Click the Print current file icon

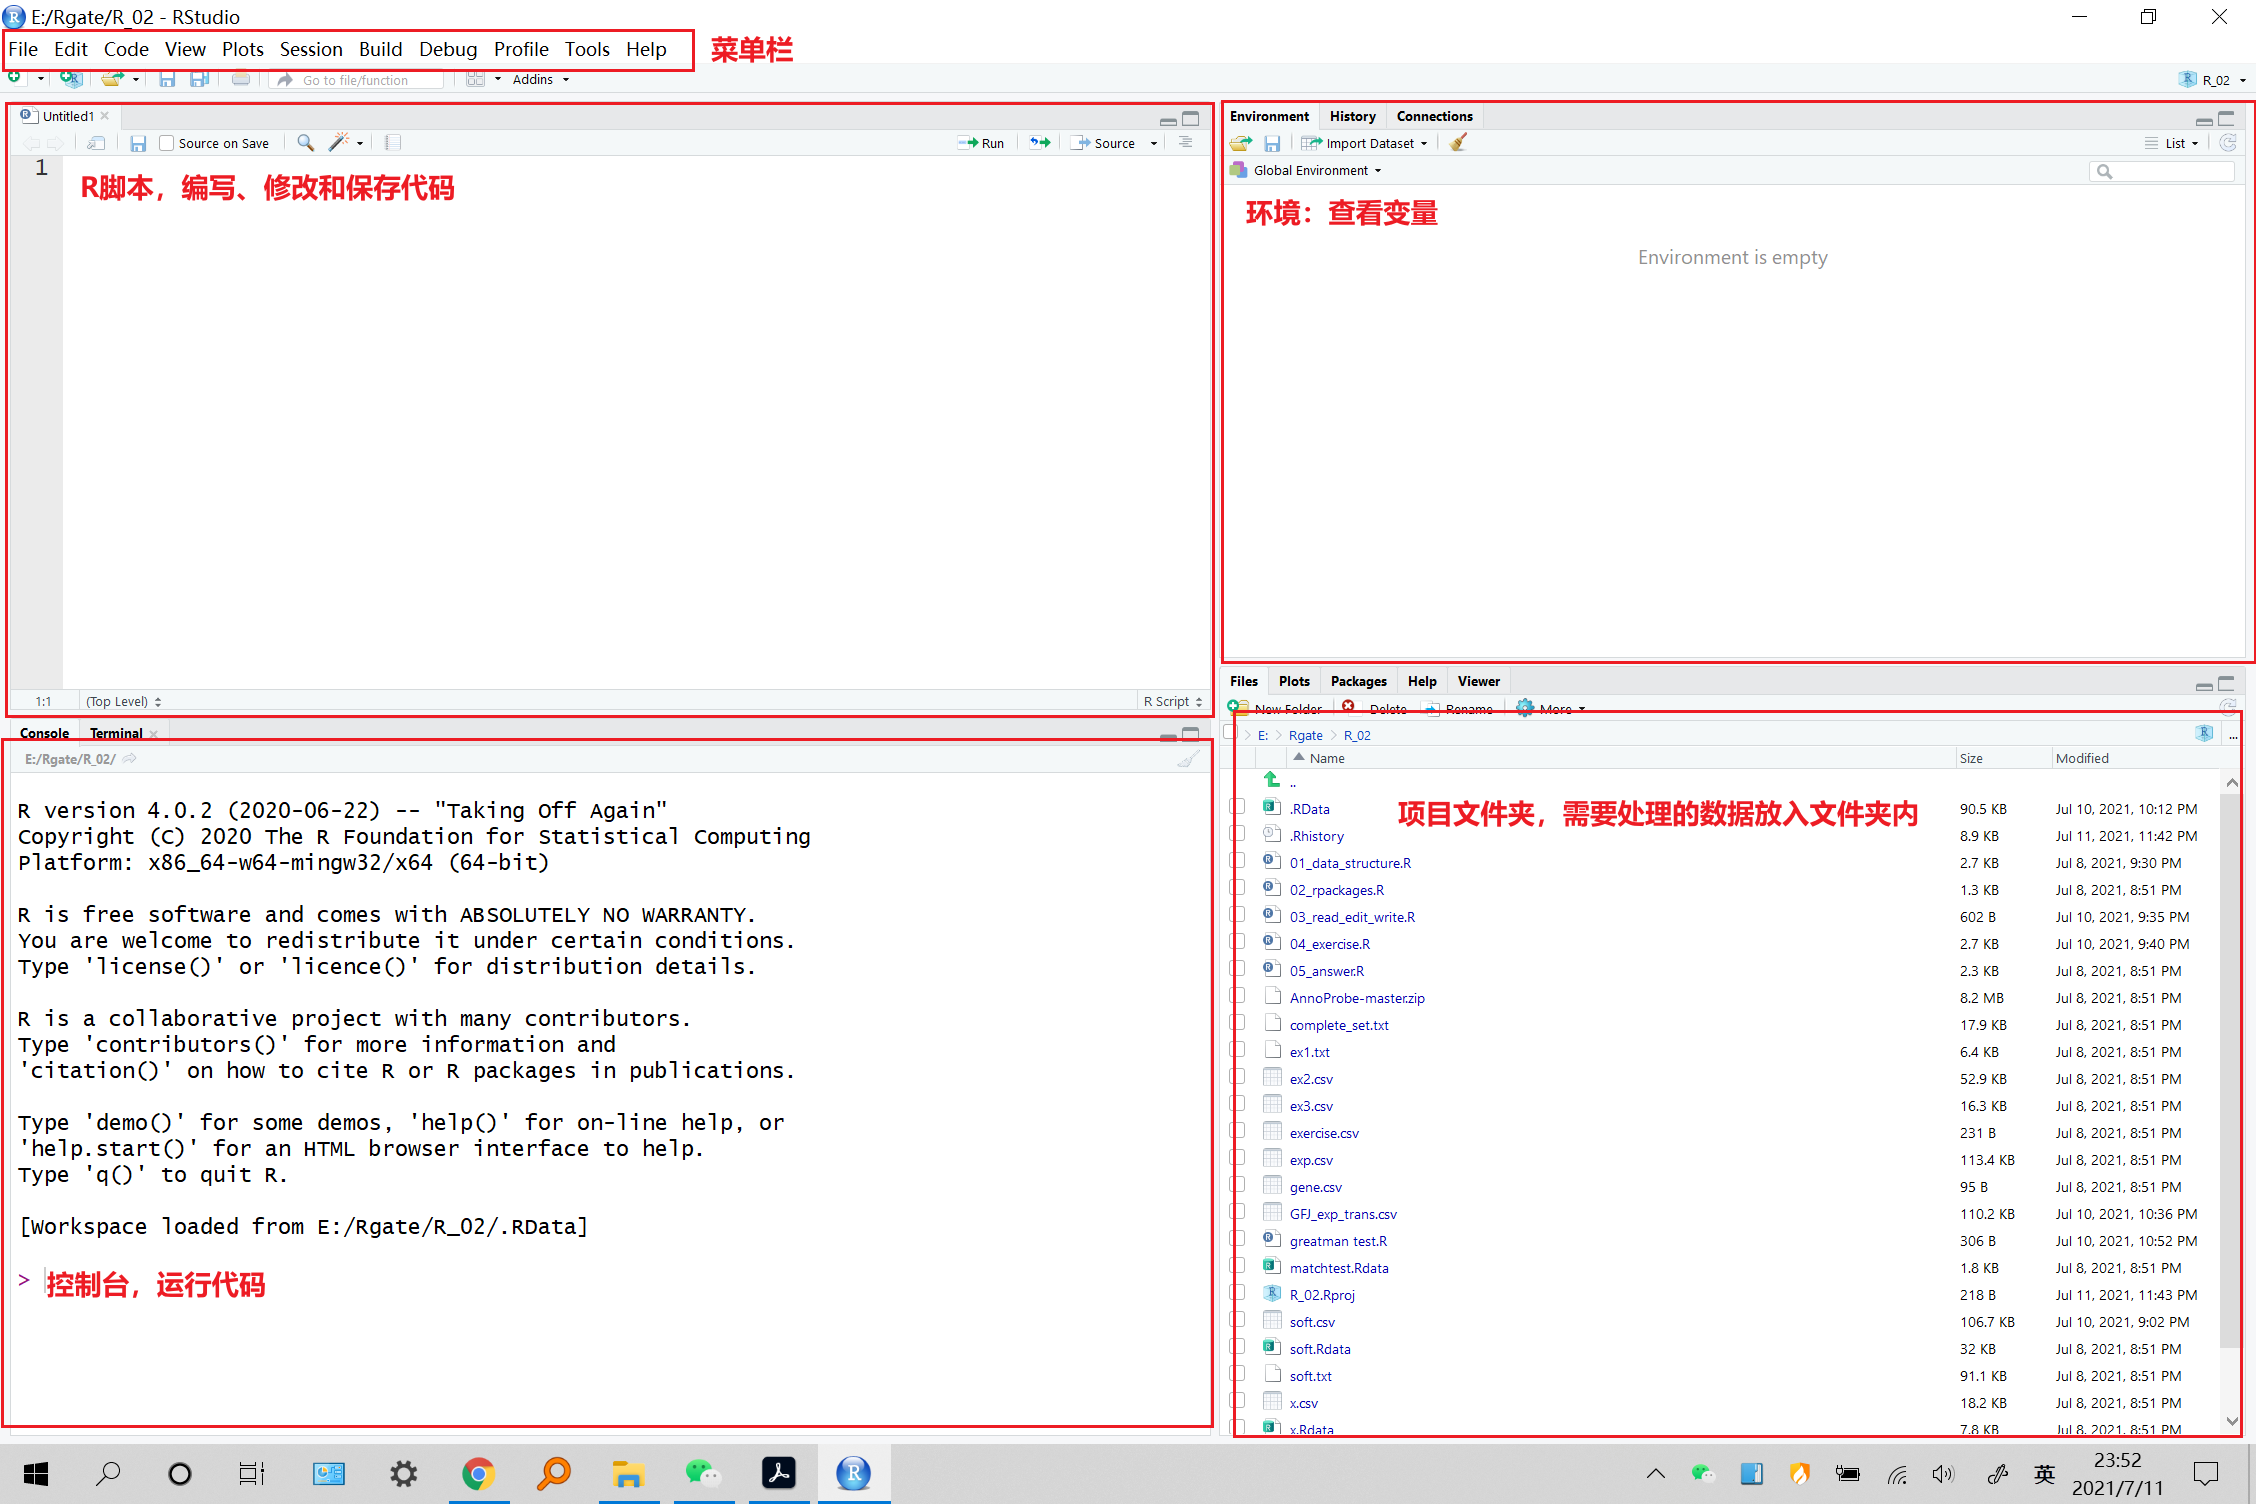coord(241,79)
